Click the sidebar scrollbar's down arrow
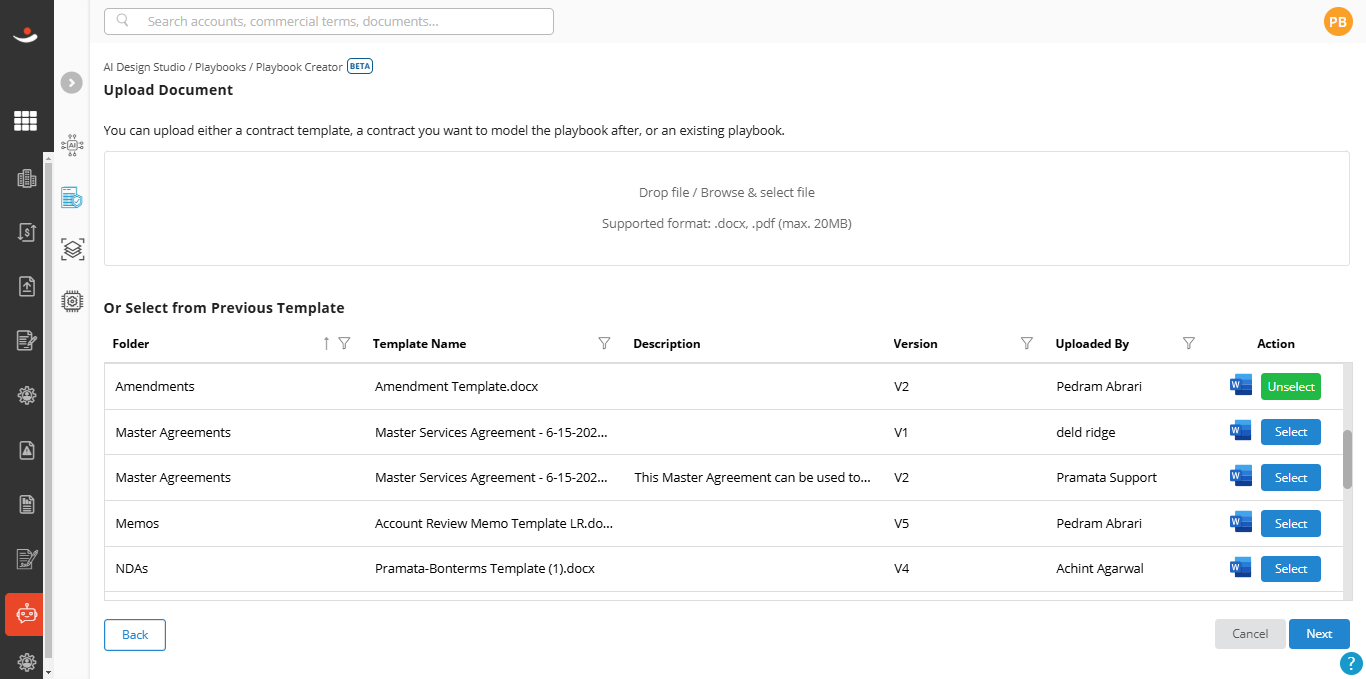Viewport: 1366px width, 679px height. click(49, 672)
